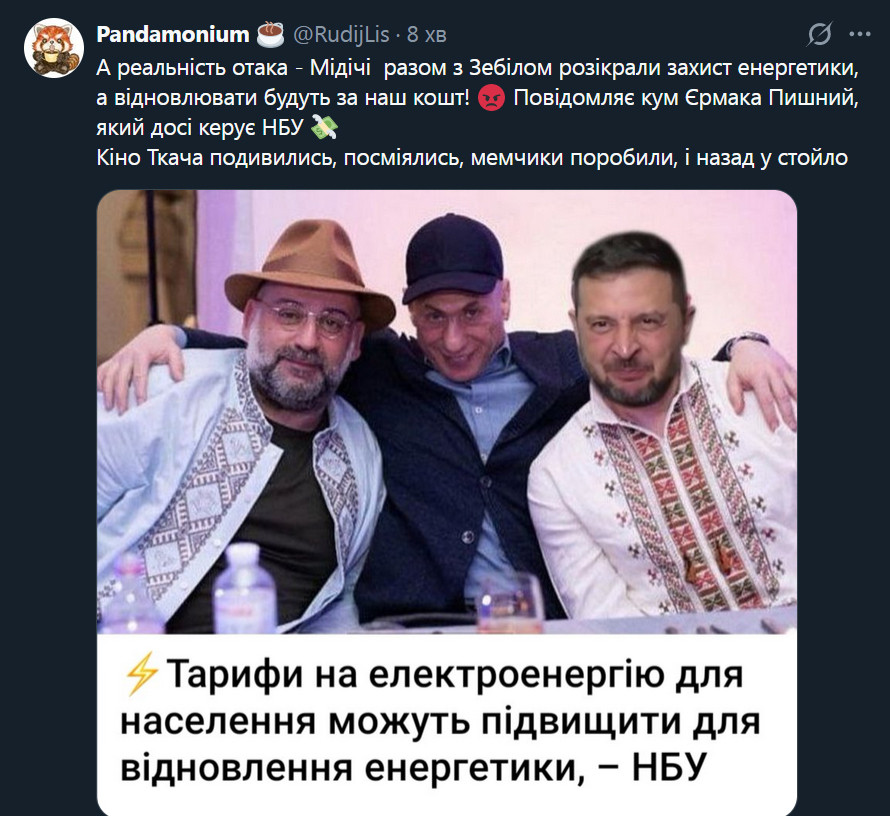890x816 pixels.
Task: Open the red panda profile avatar
Action: (54, 48)
